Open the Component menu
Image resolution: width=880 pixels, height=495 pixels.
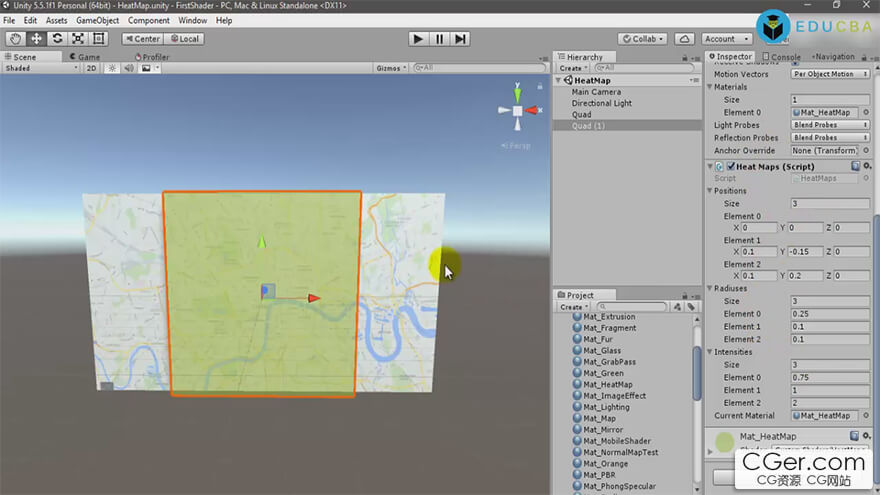tap(149, 20)
